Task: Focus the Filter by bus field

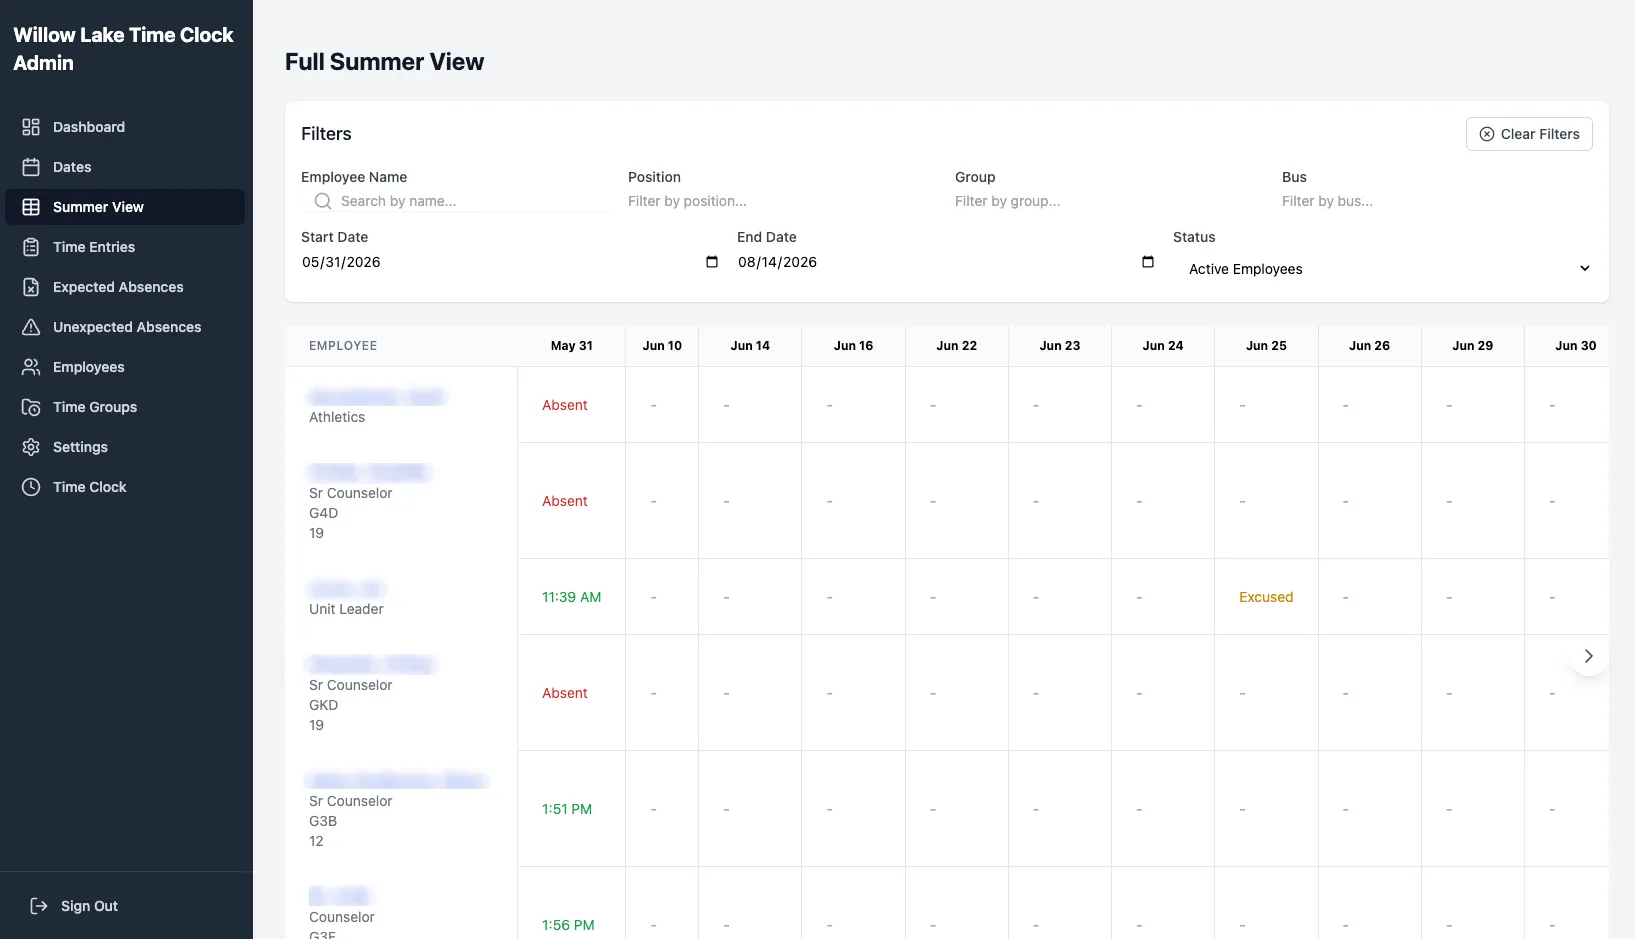Action: 1437,201
